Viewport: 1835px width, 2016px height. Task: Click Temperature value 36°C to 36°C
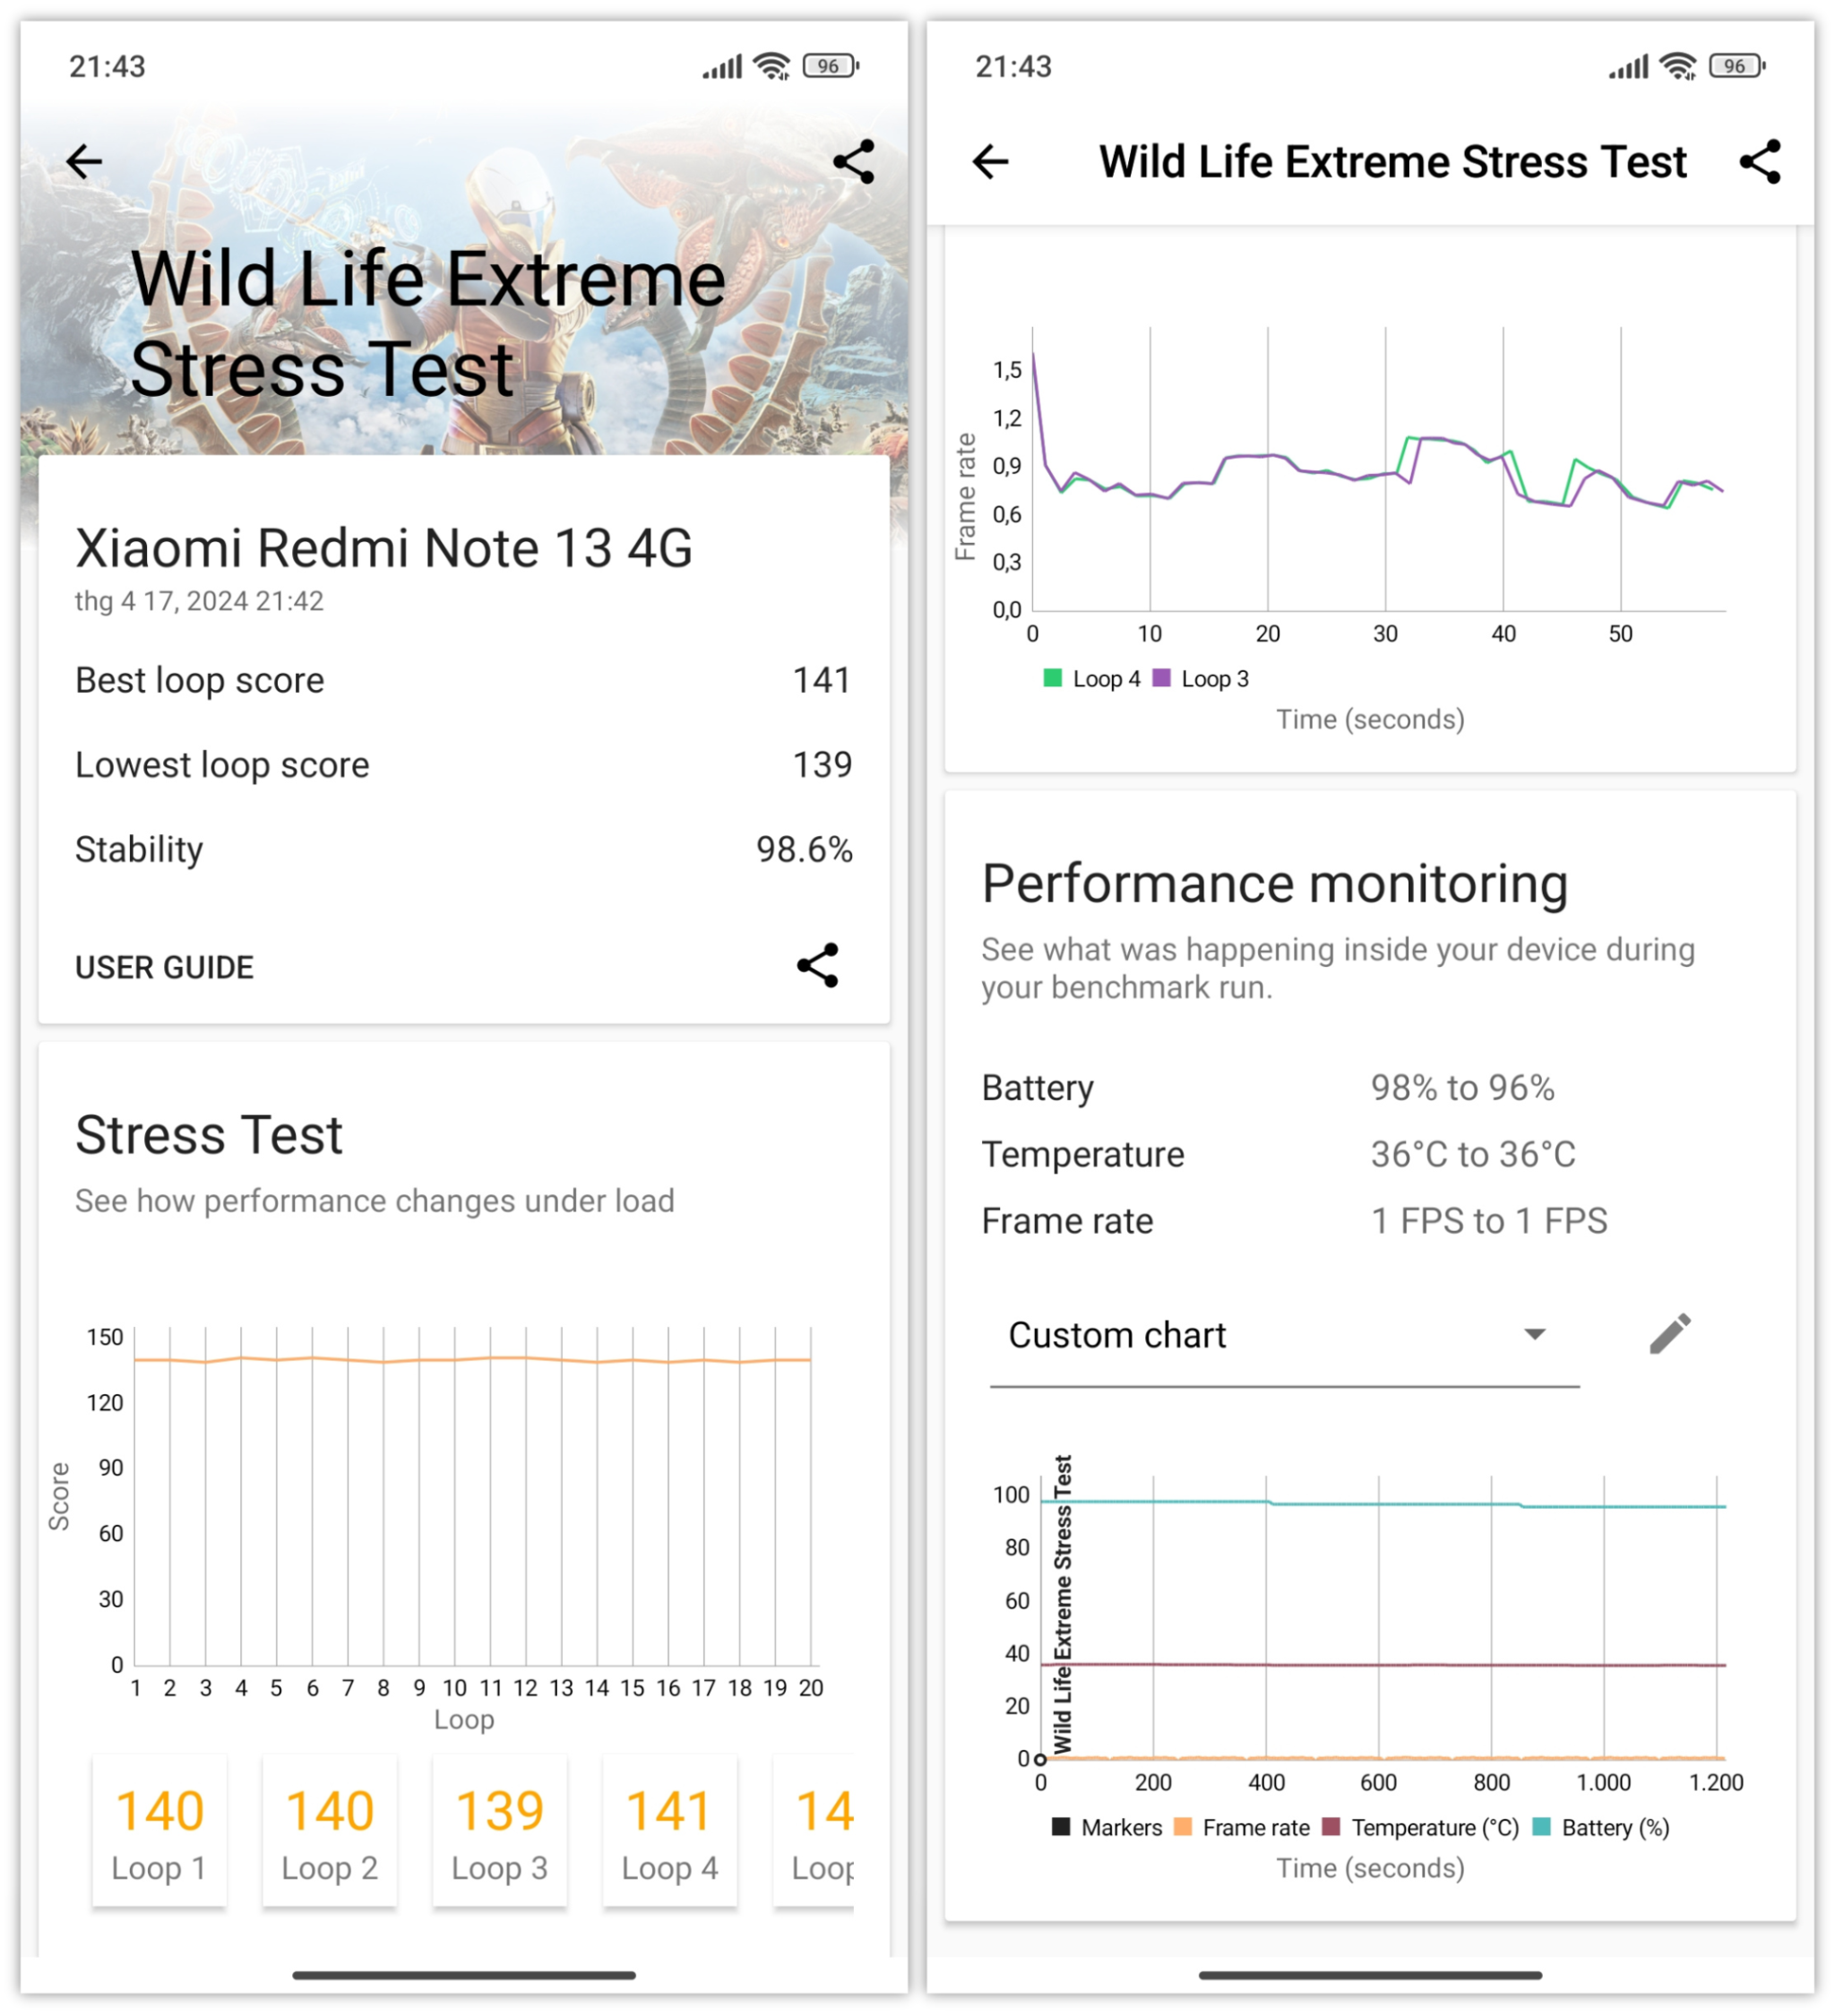pyautogui.click(x=1473, y=1155)
